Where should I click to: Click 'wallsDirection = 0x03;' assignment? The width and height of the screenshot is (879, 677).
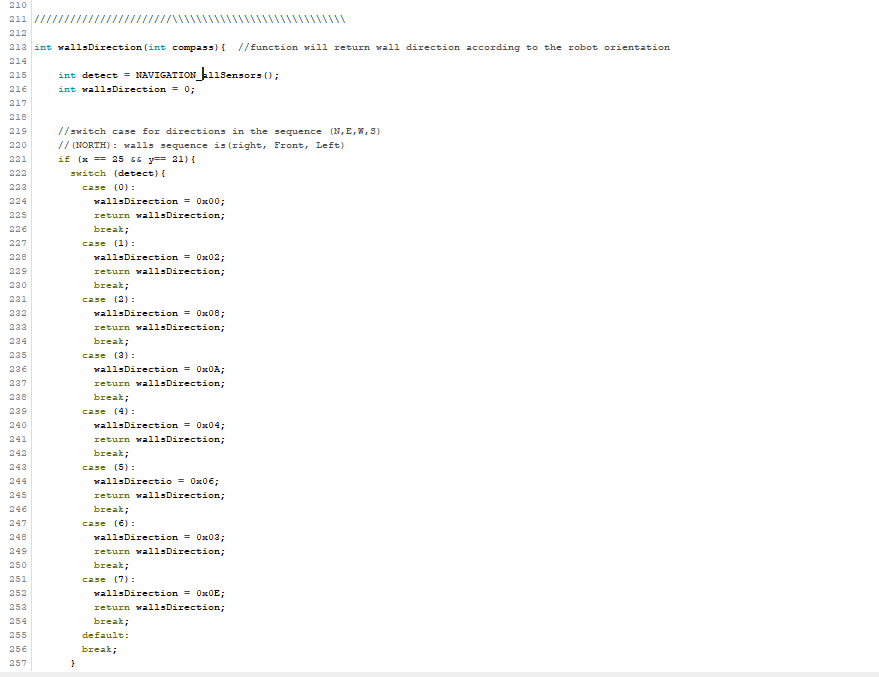(x=159, y=538)
